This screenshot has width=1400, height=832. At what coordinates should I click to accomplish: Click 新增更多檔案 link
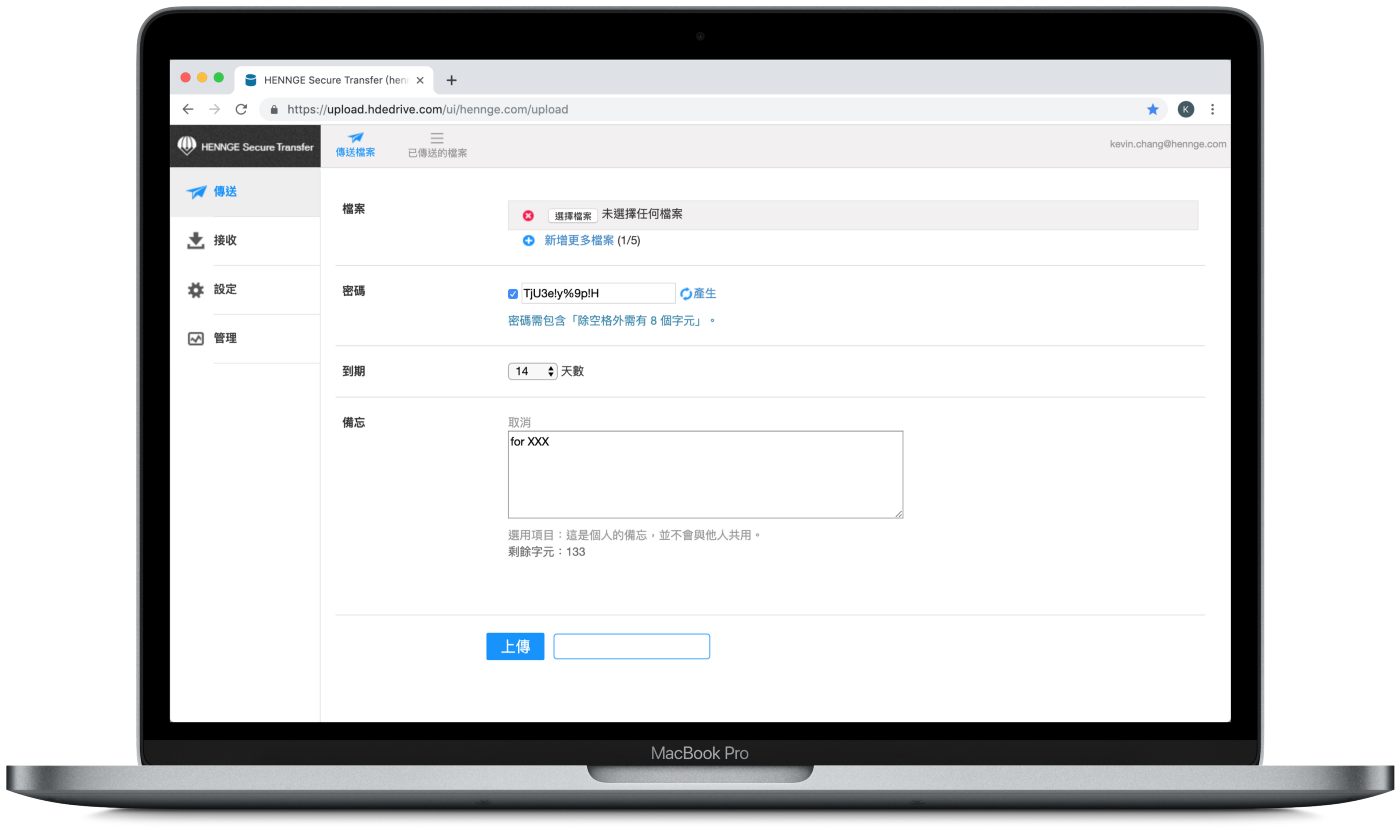pyautogui.click(x=579, y=241)
